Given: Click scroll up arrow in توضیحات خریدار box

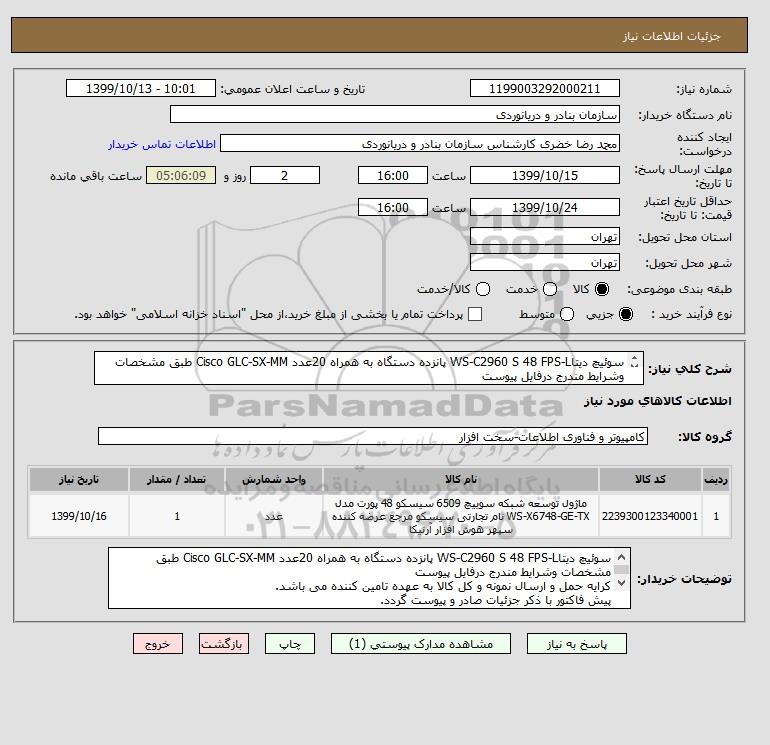Looking at the screenshot, I should click(621, 557).
